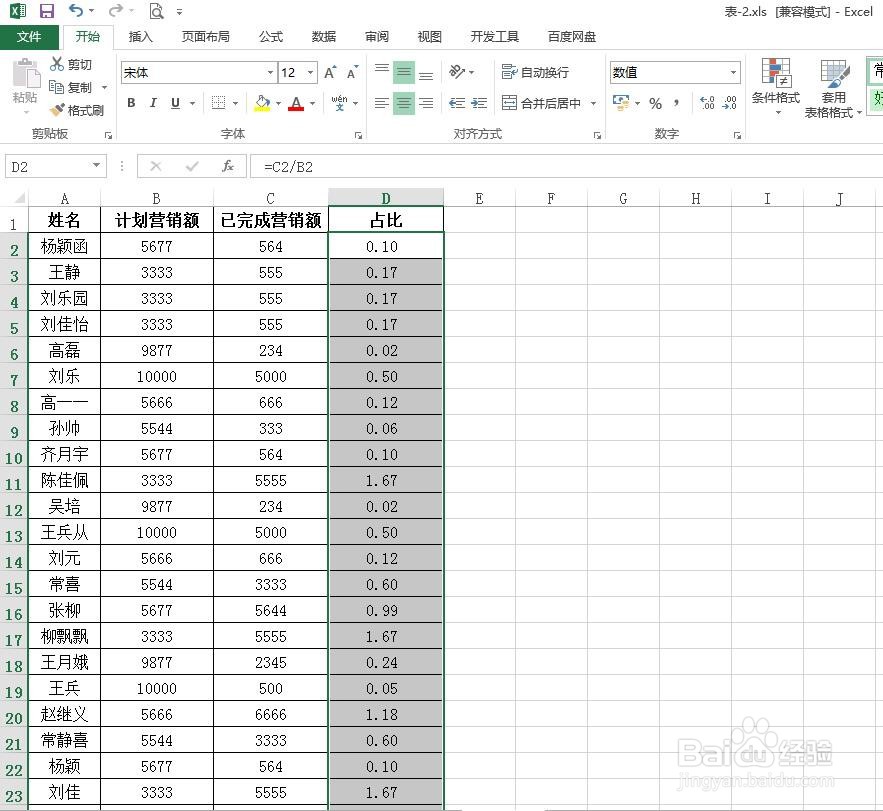The width and height of the screenshot is (883, 811).
Task: Click the Select All corner triangle
Action: tap(19, 198)
